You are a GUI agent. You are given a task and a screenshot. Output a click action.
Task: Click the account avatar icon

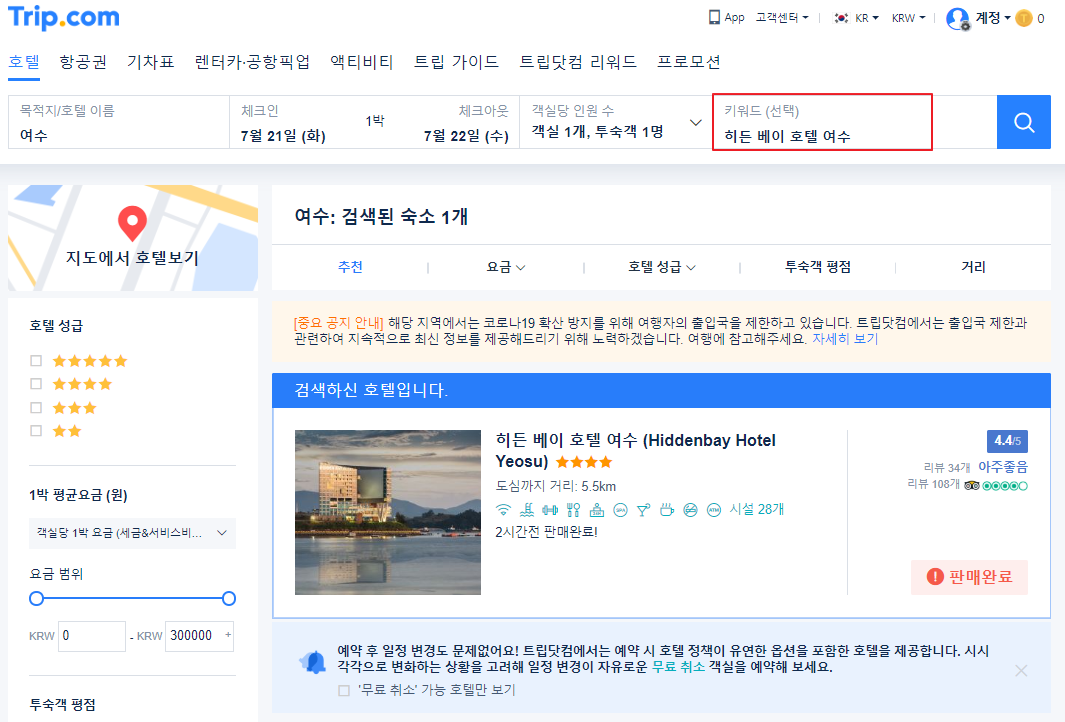pyautogui.click(x=958, y=18)
